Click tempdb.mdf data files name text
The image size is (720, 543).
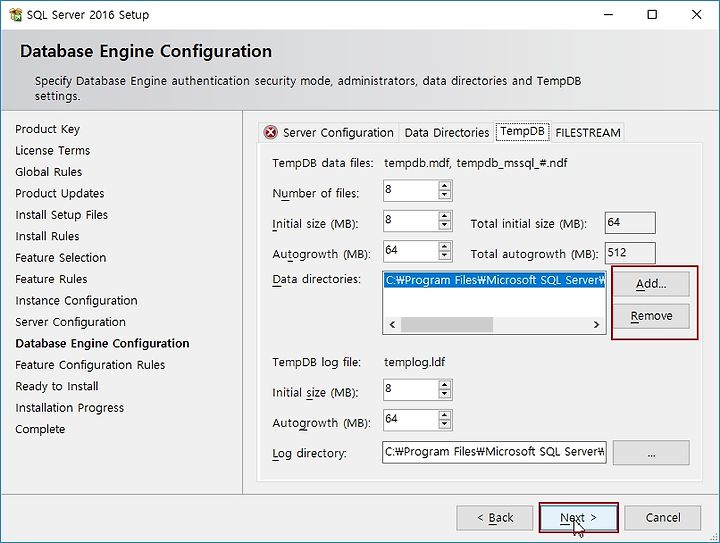tap(475, 163)
